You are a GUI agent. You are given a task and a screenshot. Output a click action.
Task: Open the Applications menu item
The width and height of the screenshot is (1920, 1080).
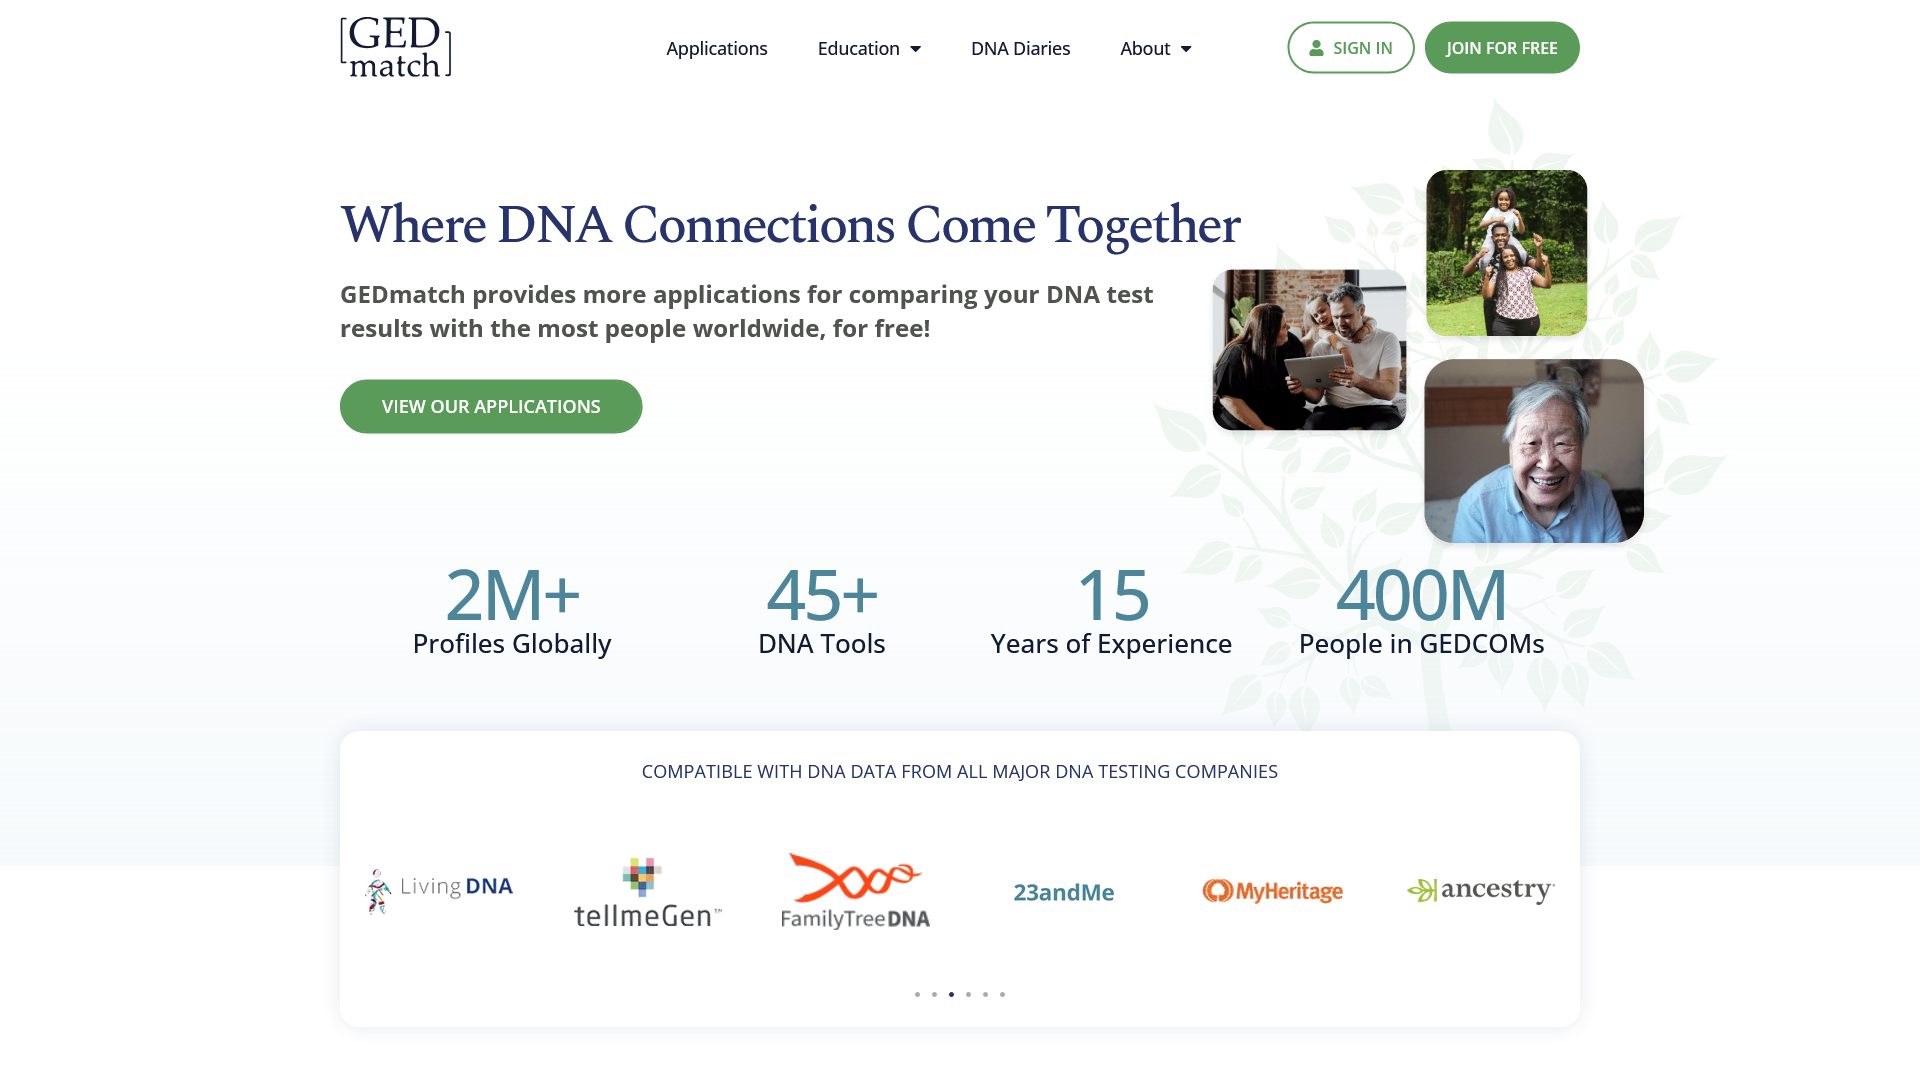[717, 48]
